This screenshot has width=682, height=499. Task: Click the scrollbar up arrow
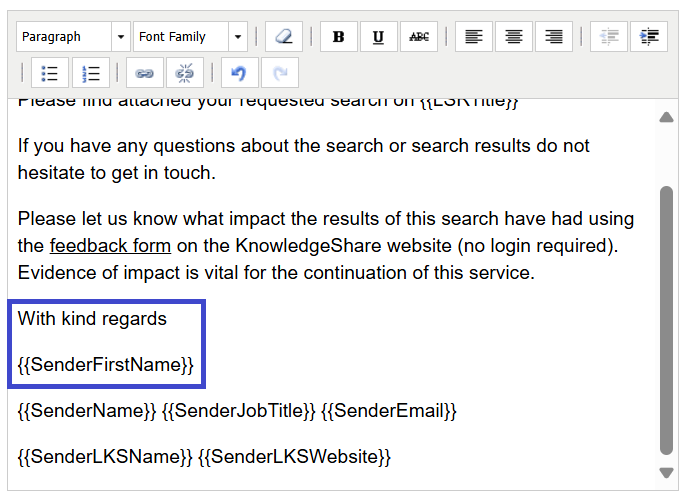pyautogui.click(x=666, y=117)
